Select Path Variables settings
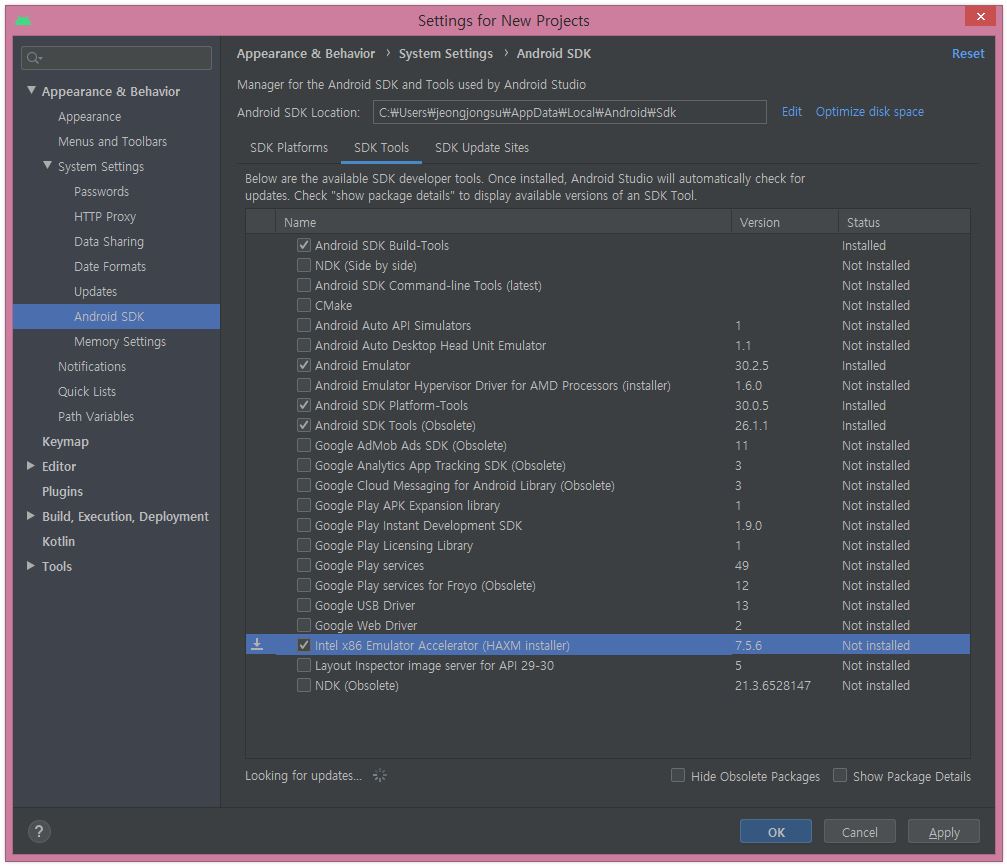The height and width of the screenshot is (867, 1007). 96,417
